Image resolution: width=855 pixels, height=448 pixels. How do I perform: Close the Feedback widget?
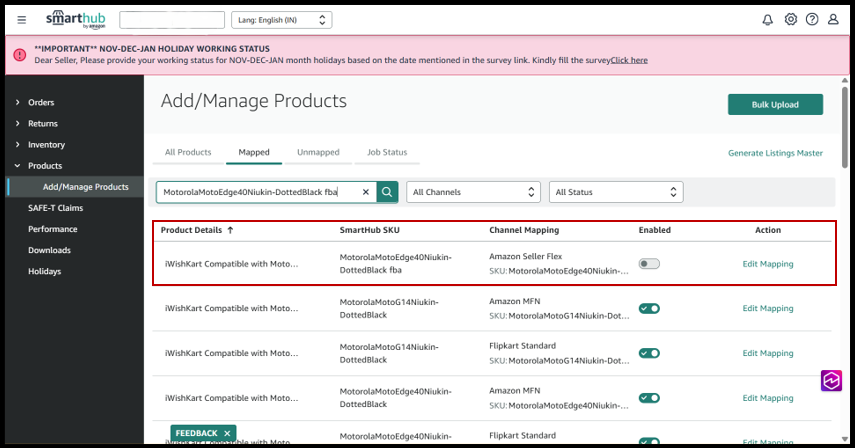227,433
